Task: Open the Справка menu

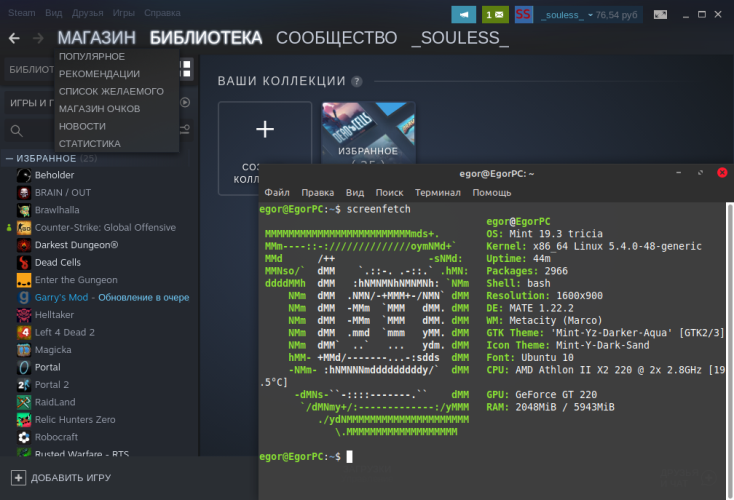Action: (x=162, y=13)
